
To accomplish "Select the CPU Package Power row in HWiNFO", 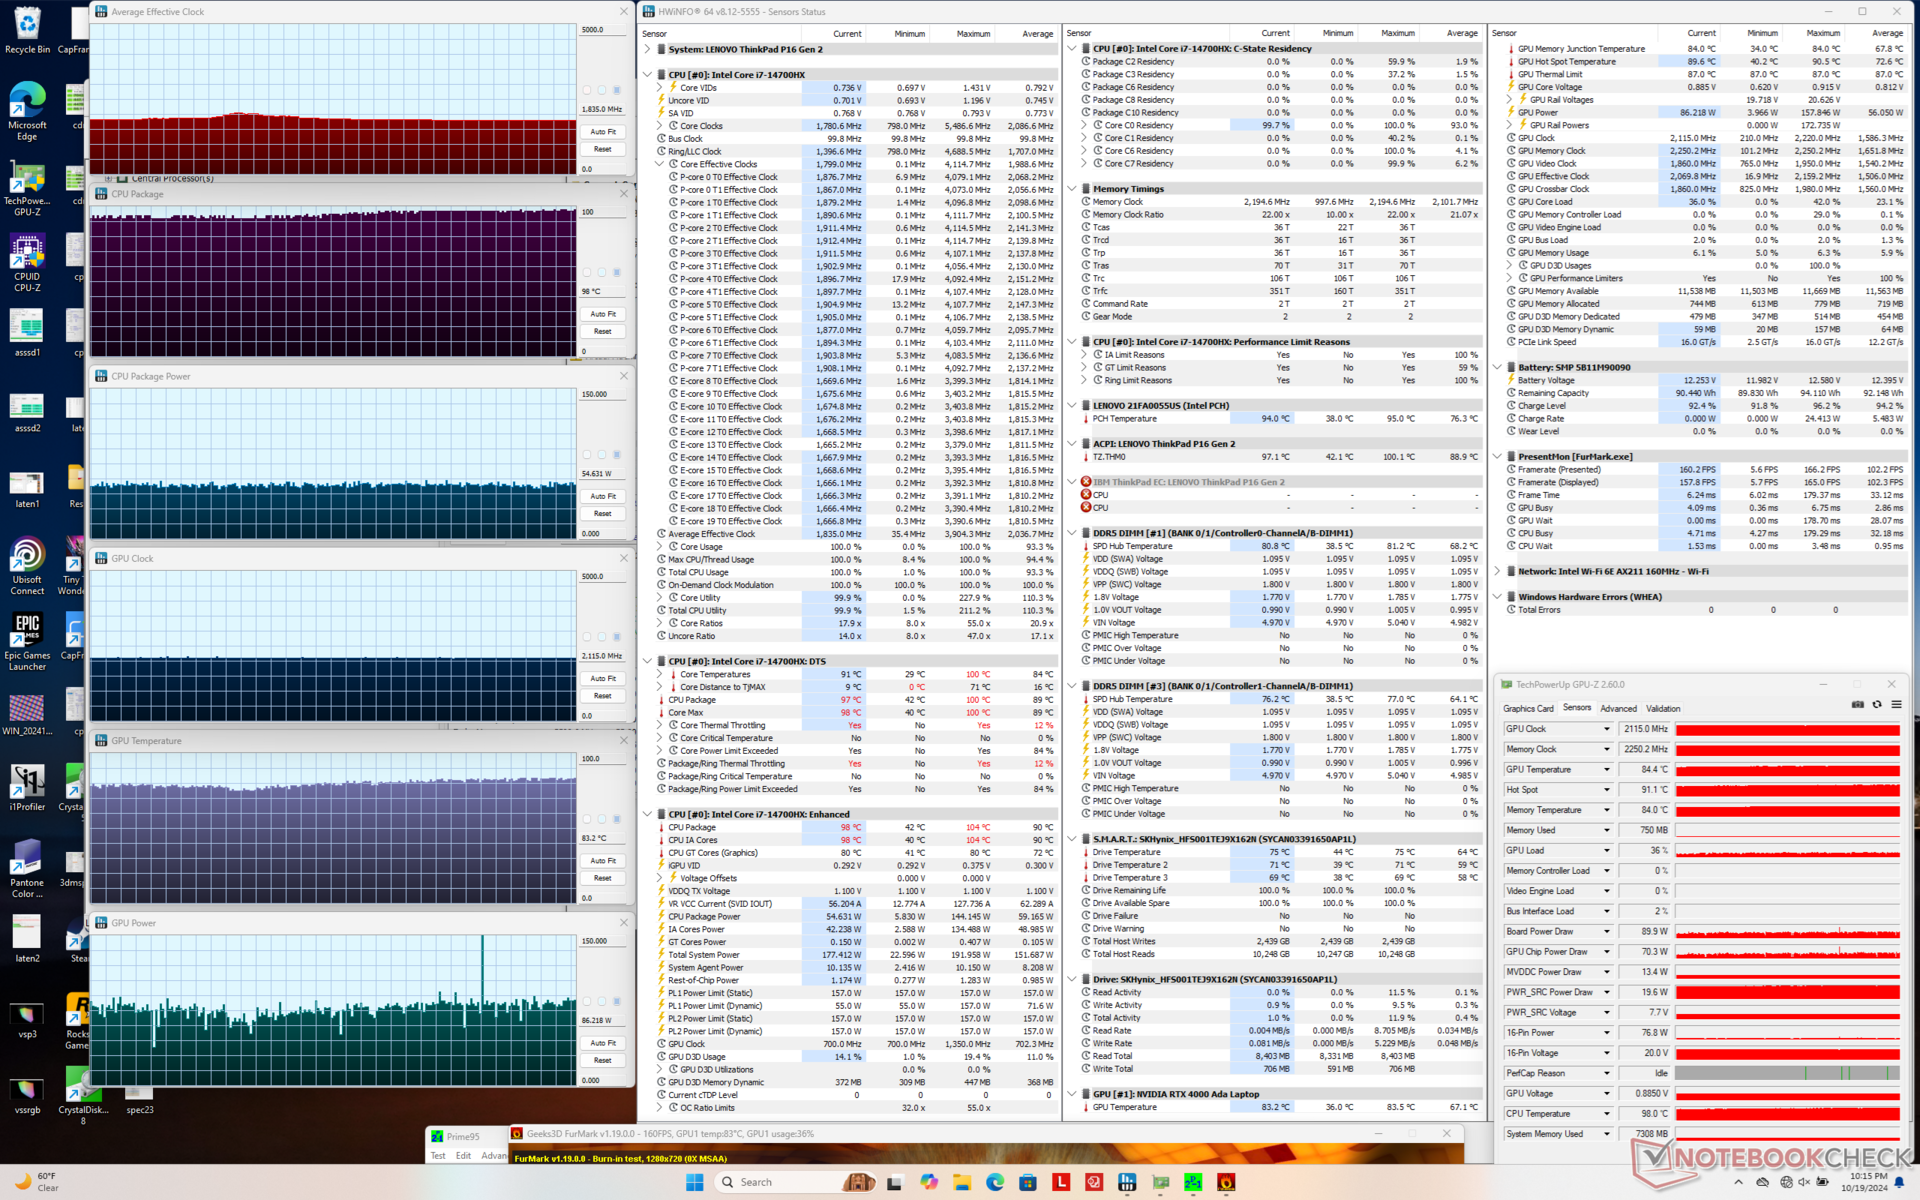I will point(857,917).
